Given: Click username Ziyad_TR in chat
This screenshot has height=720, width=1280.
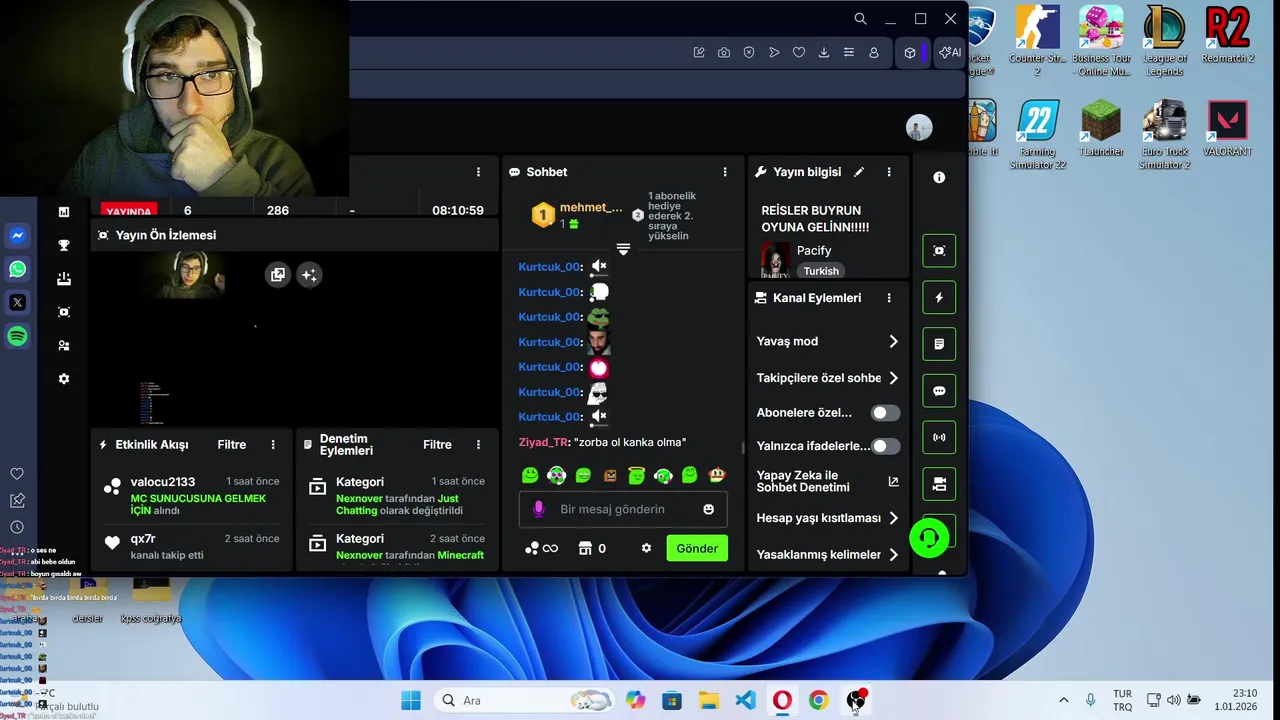Looking at the screenshot, I should coord(543,442).
